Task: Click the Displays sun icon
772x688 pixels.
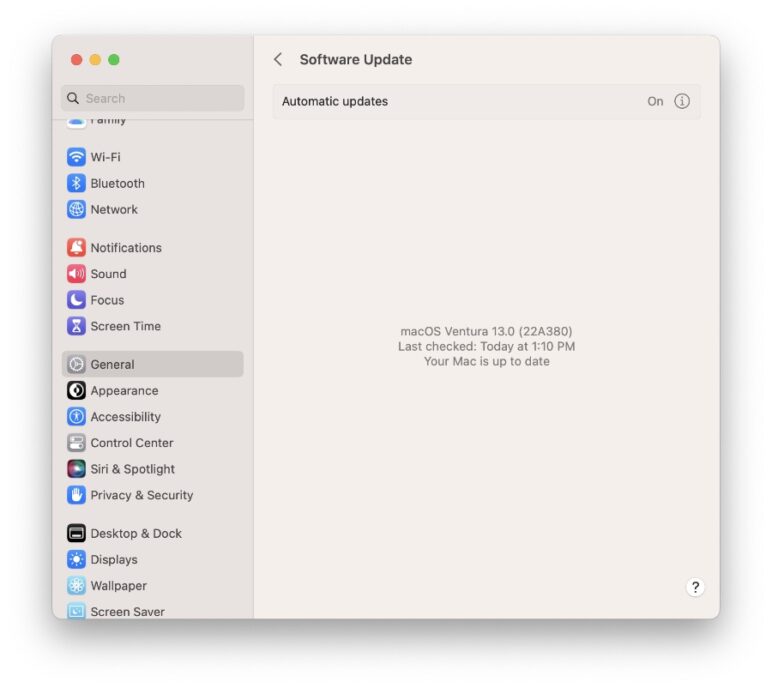Action: click(76, 559)
